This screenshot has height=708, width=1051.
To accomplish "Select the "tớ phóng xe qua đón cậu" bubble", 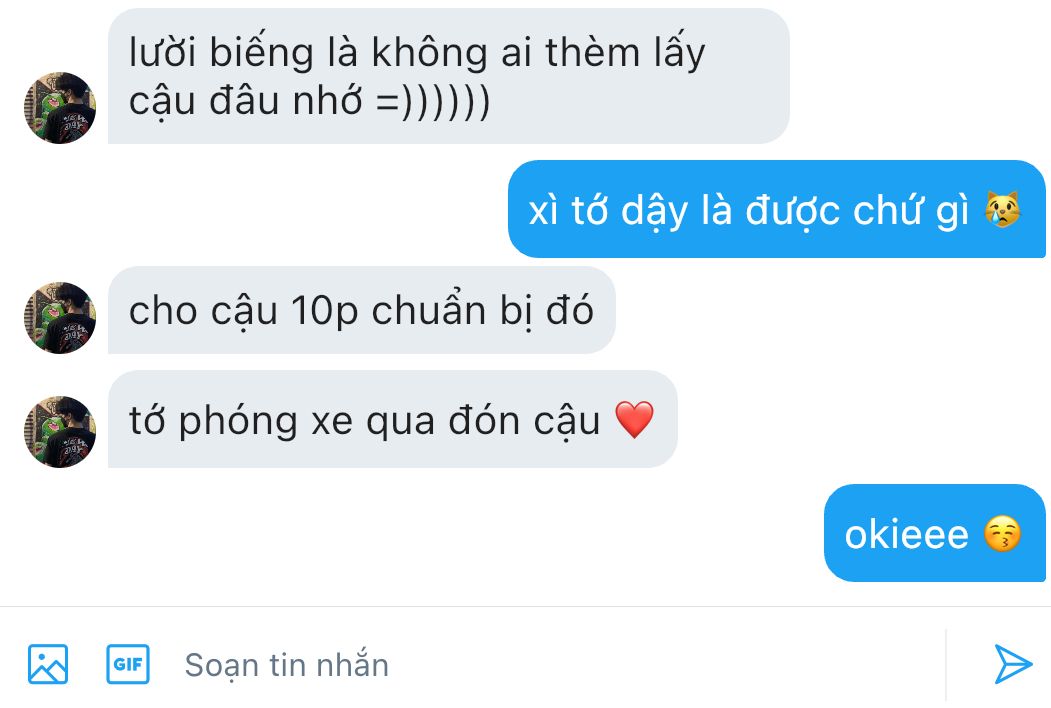I will tap(392, 419).
